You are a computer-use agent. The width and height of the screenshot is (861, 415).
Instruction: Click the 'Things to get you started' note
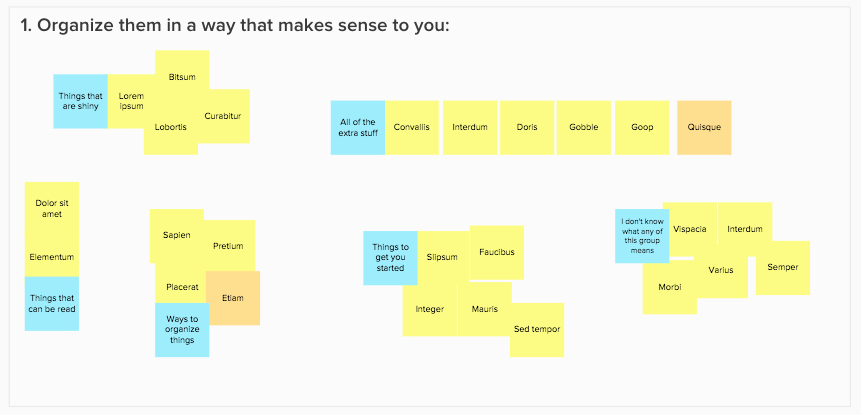(x=390, y=258)
